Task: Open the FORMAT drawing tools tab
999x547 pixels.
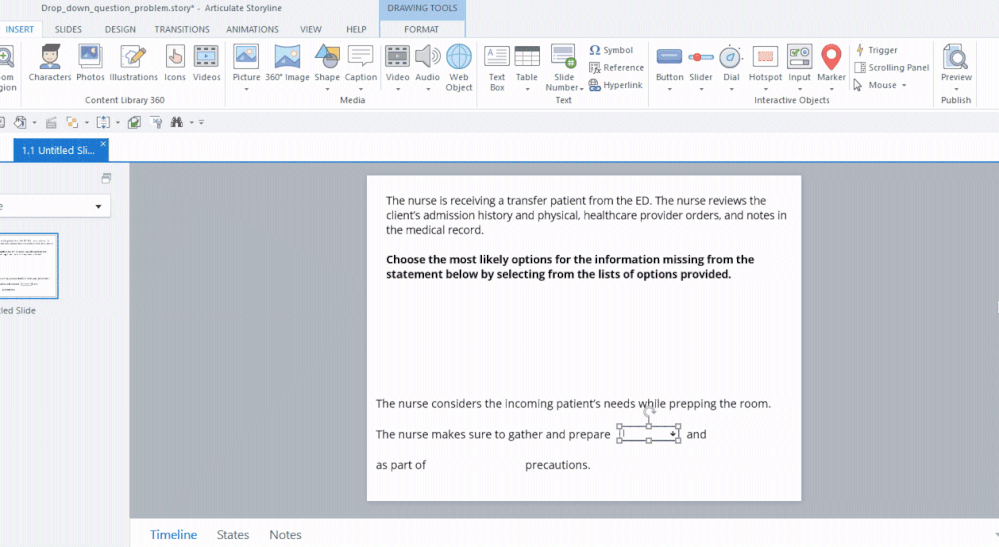Action: (x=421, y=29)
